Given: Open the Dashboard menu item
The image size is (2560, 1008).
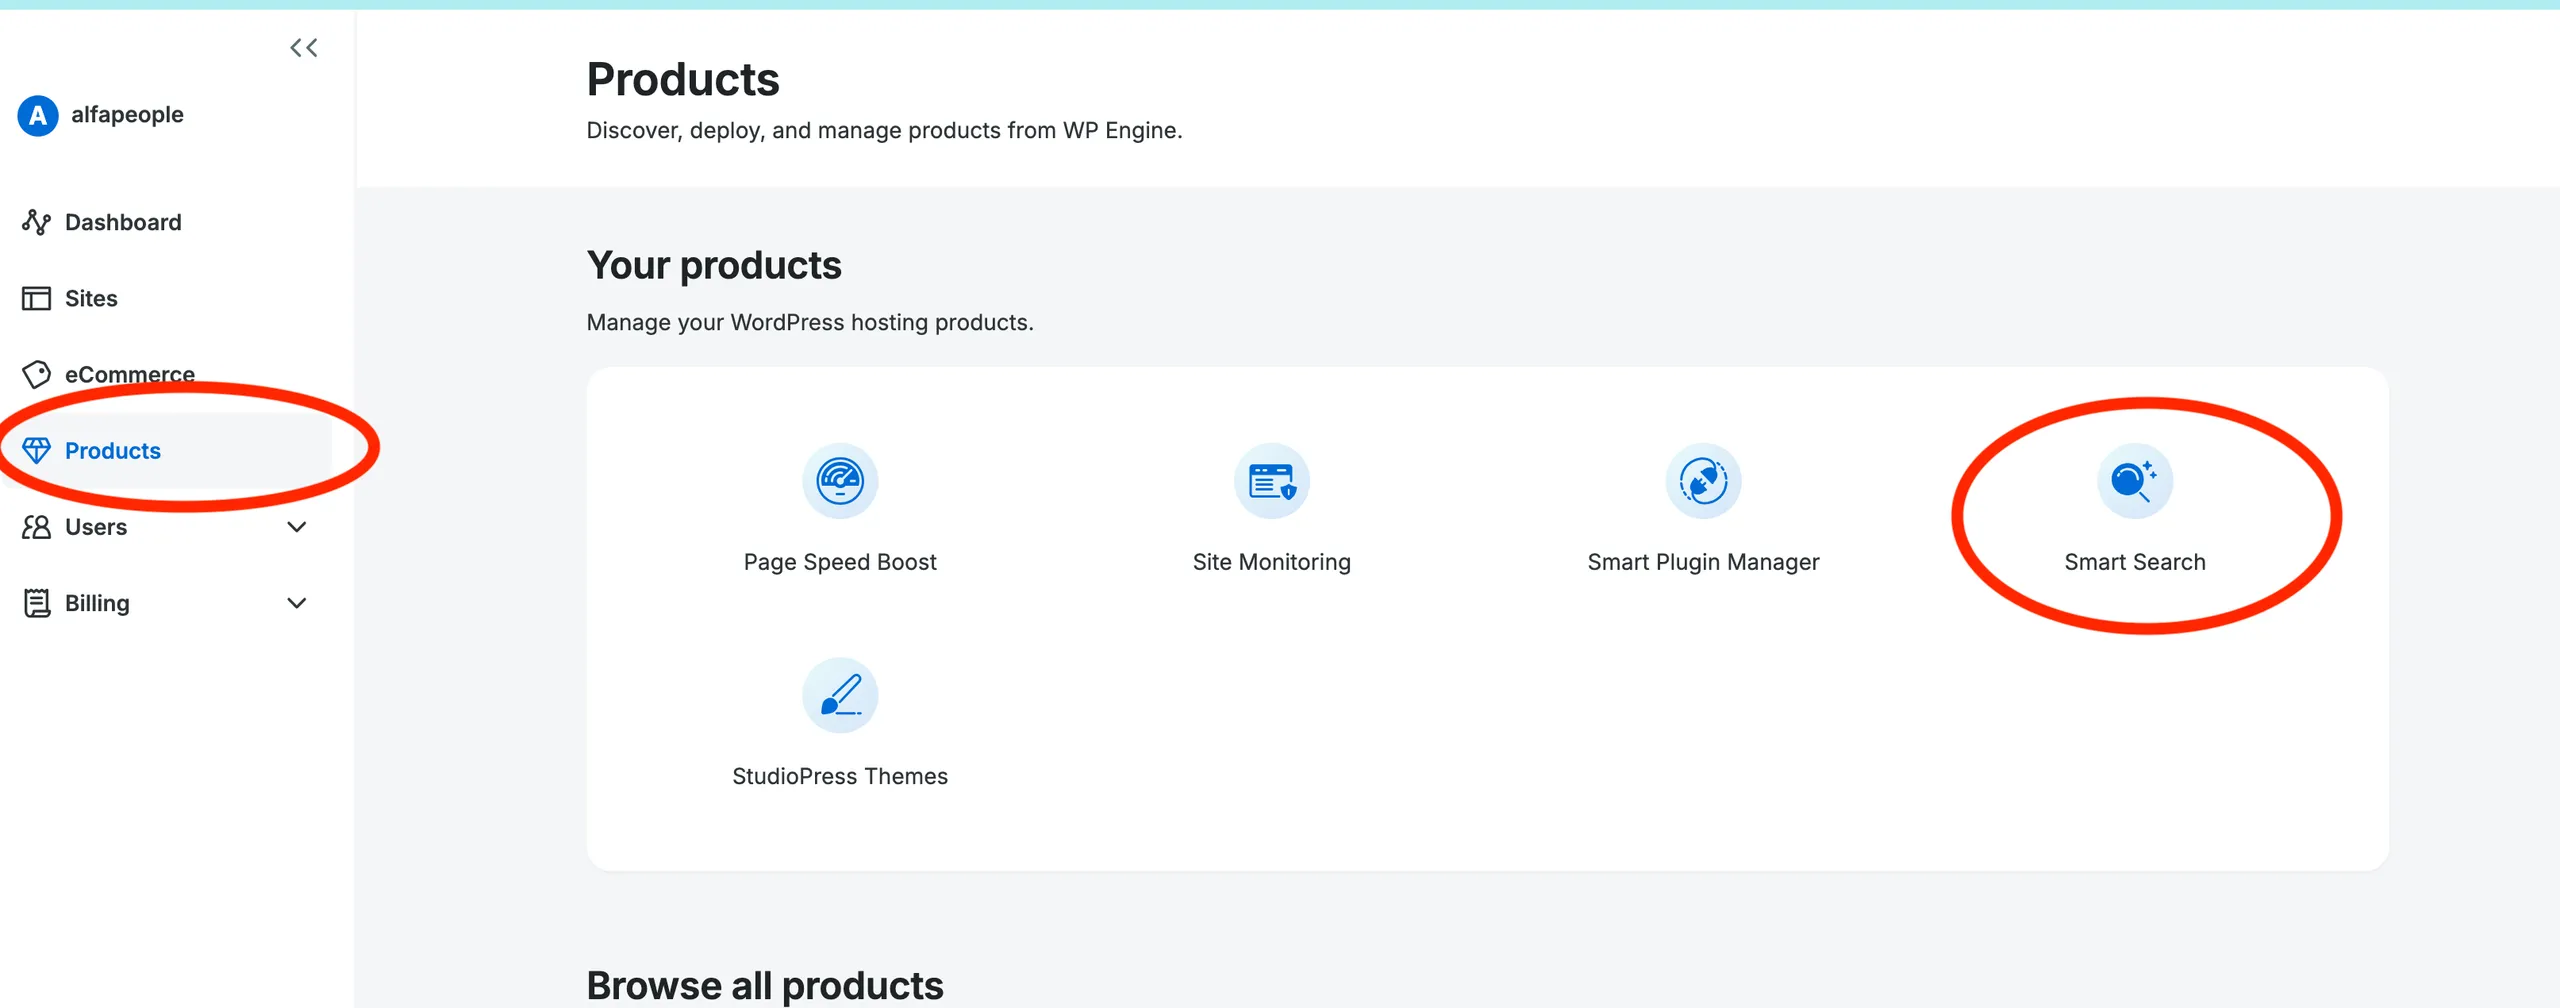Looking at the screenshot, I should 122,221.
